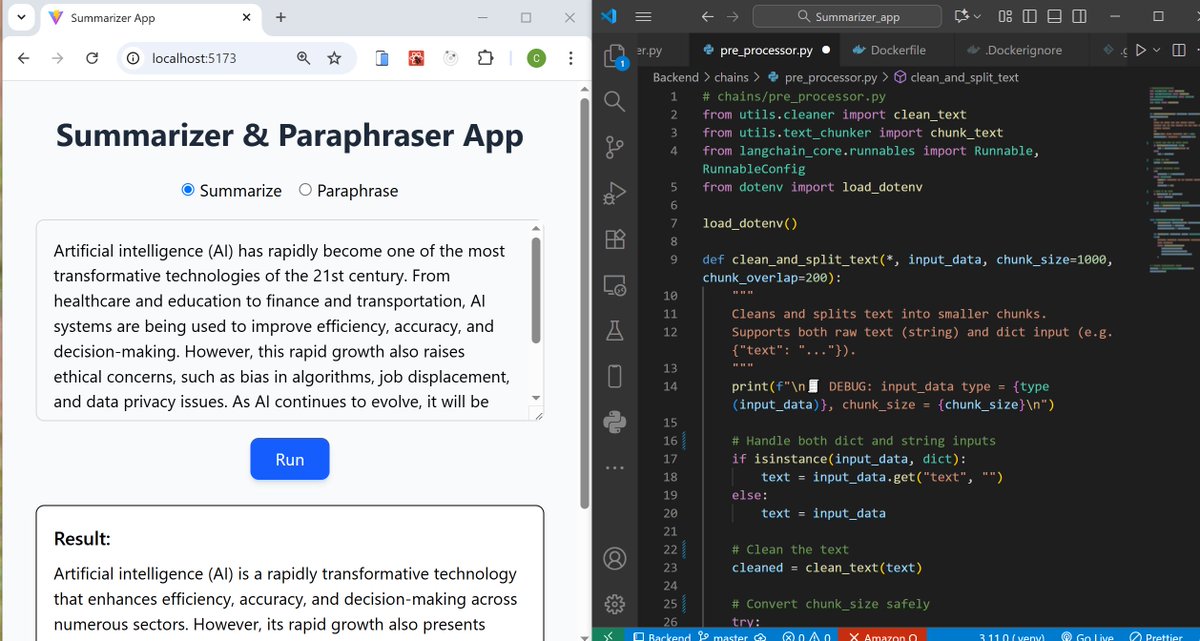This screenshot has width=1200, height=641.
Task: Click the chains breadcrumb segment
Action: [x=731, y=76]
